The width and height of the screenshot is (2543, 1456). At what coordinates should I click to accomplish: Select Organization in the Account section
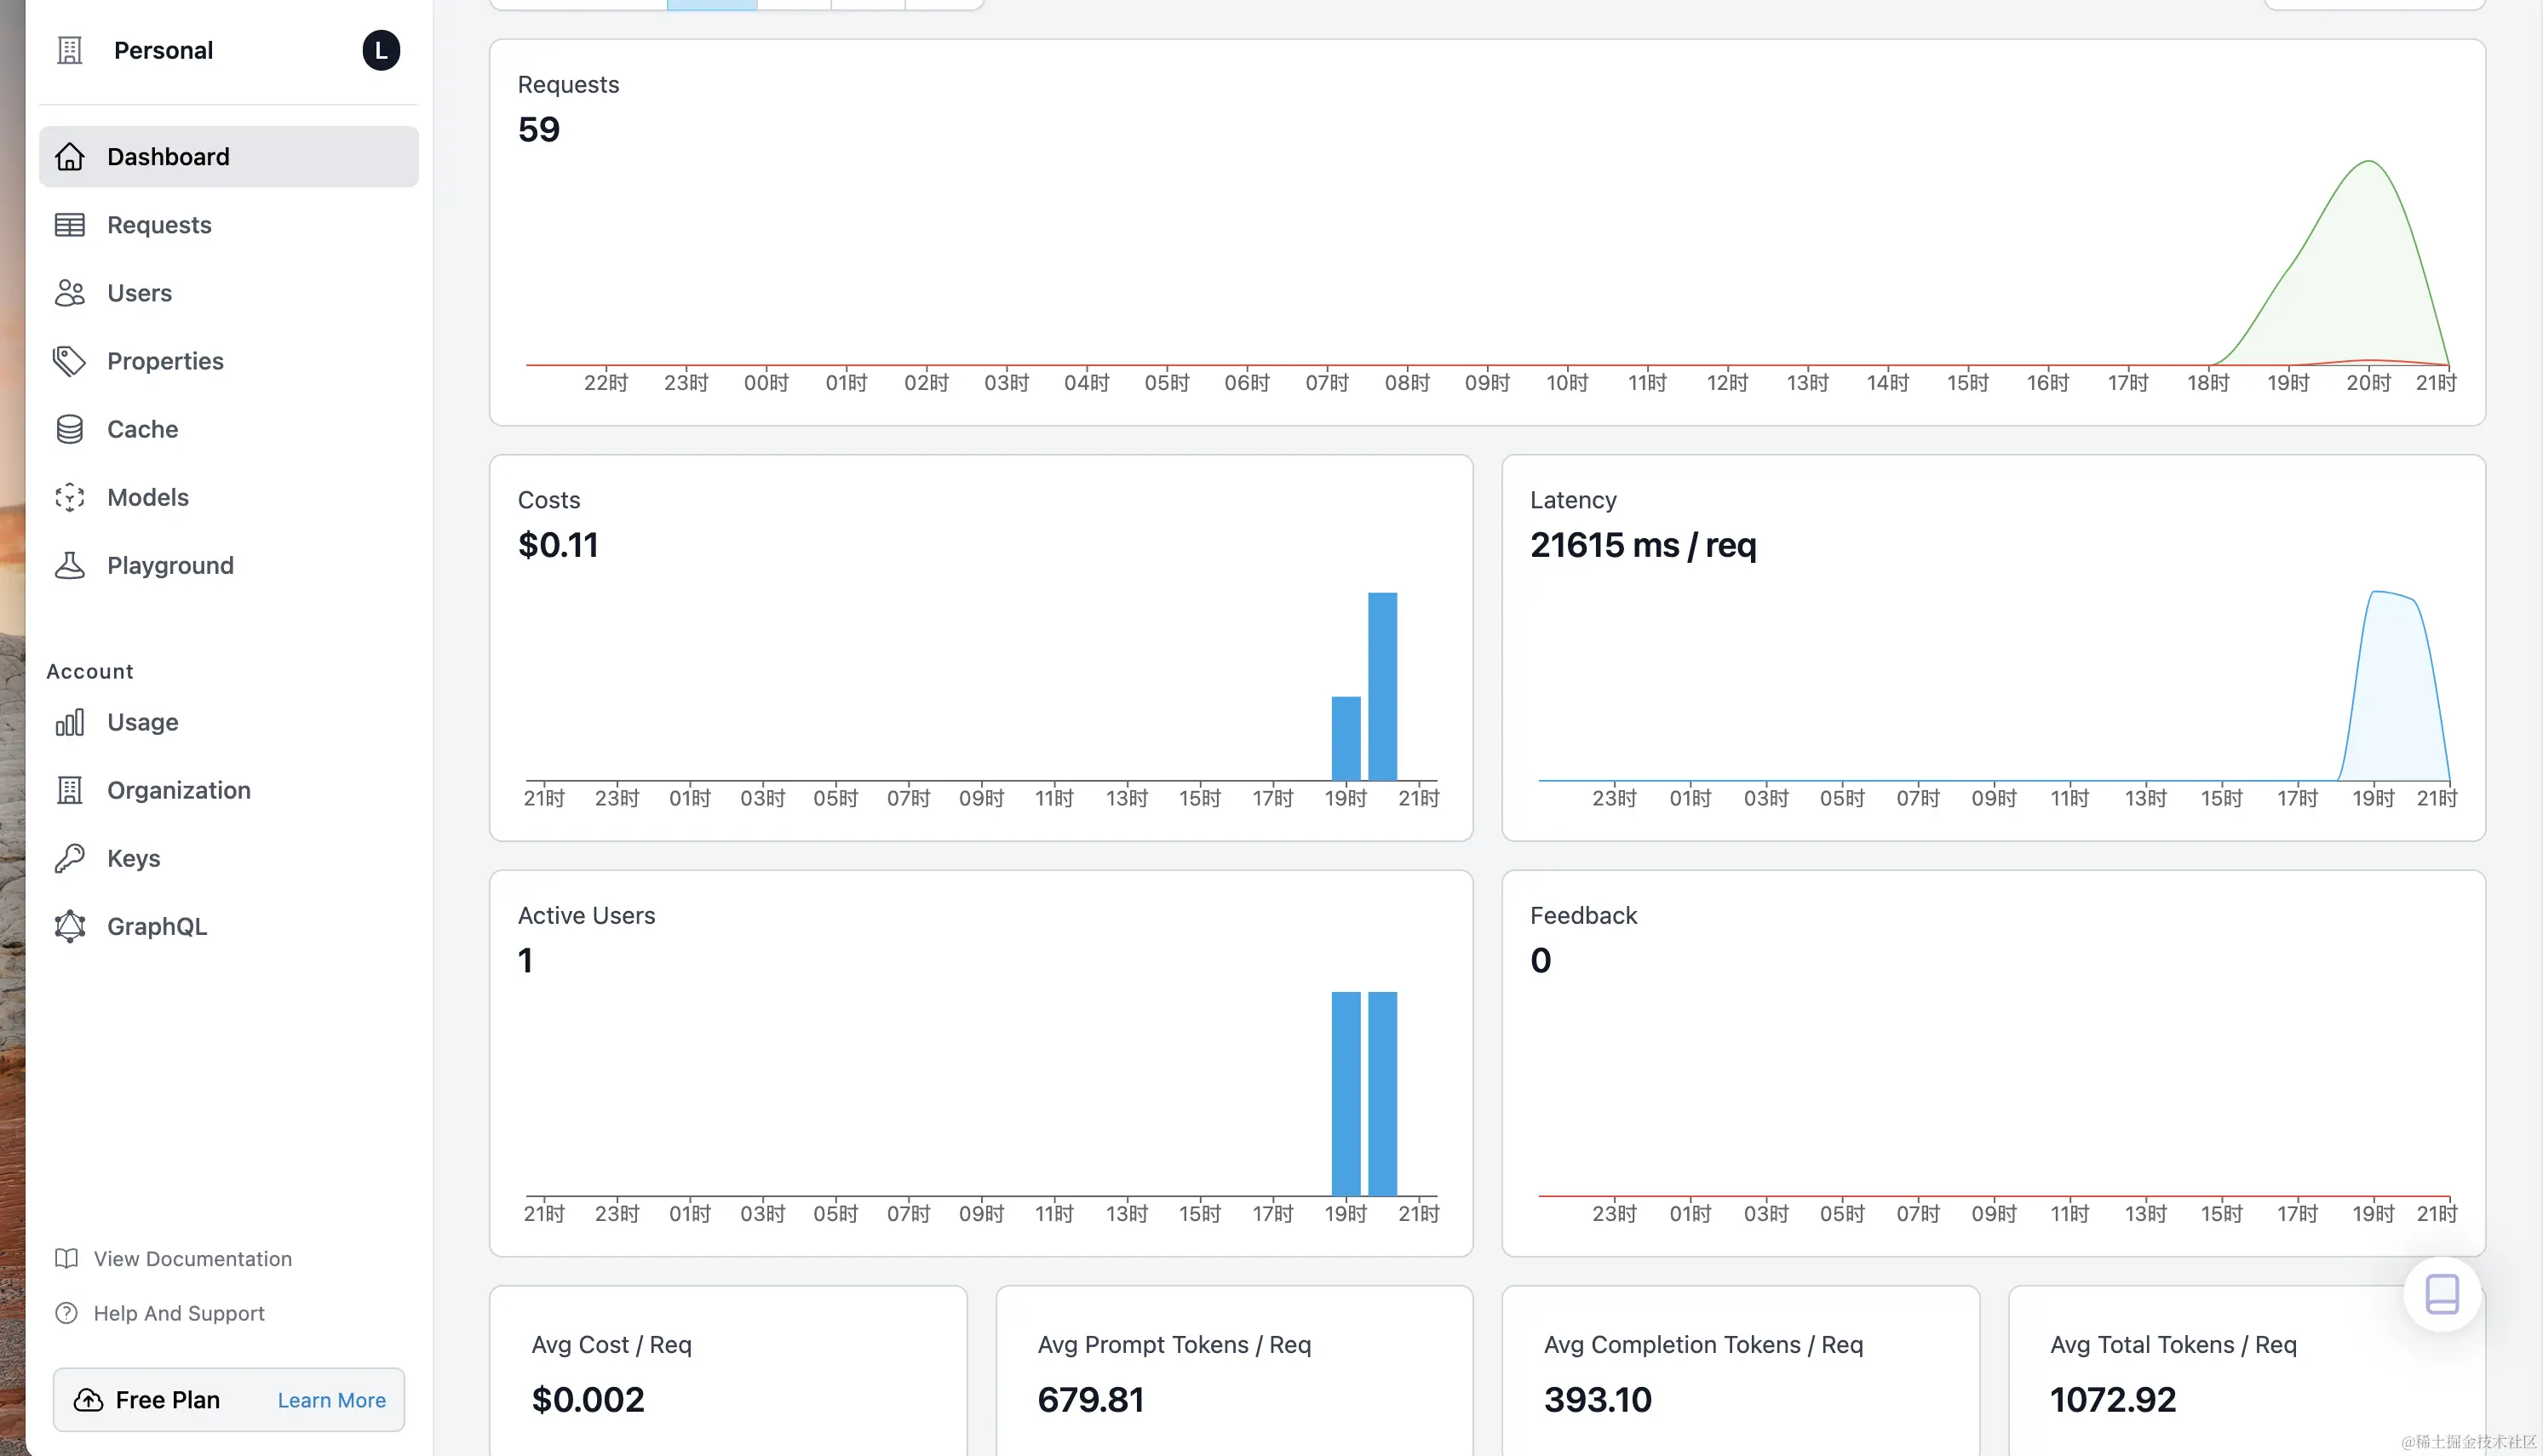(178, 790)
